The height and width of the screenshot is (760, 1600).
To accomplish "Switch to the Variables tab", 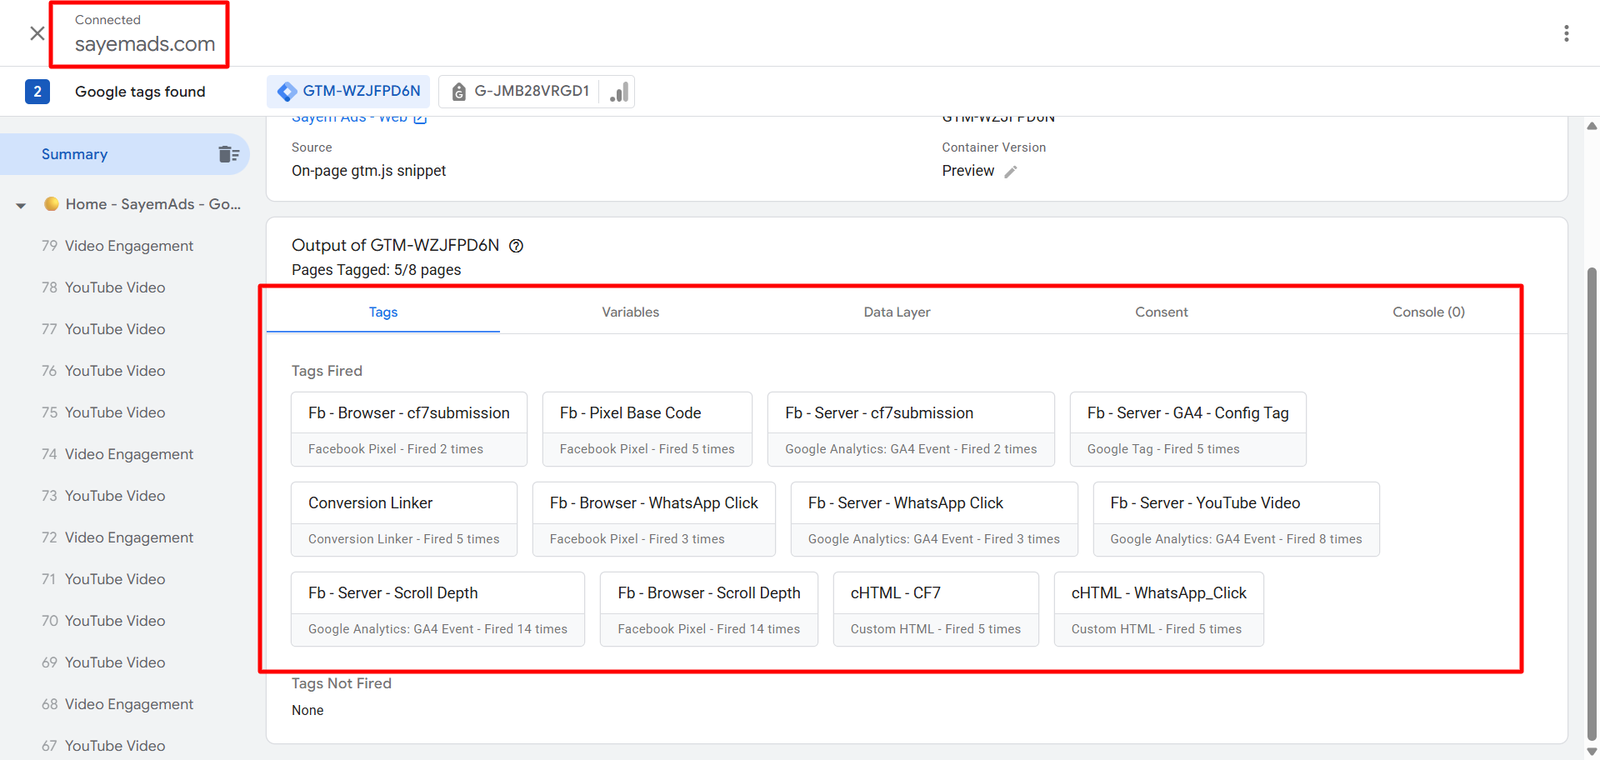I will [630, 312].
